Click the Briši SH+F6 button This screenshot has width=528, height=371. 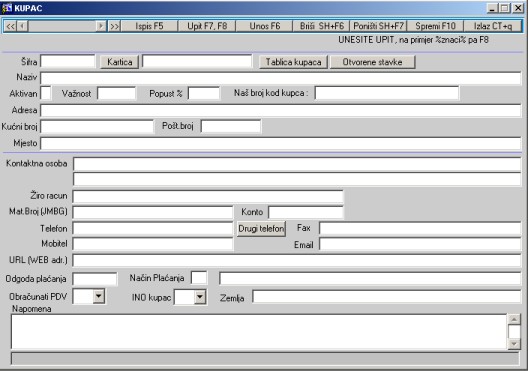[x=322, y=26]
